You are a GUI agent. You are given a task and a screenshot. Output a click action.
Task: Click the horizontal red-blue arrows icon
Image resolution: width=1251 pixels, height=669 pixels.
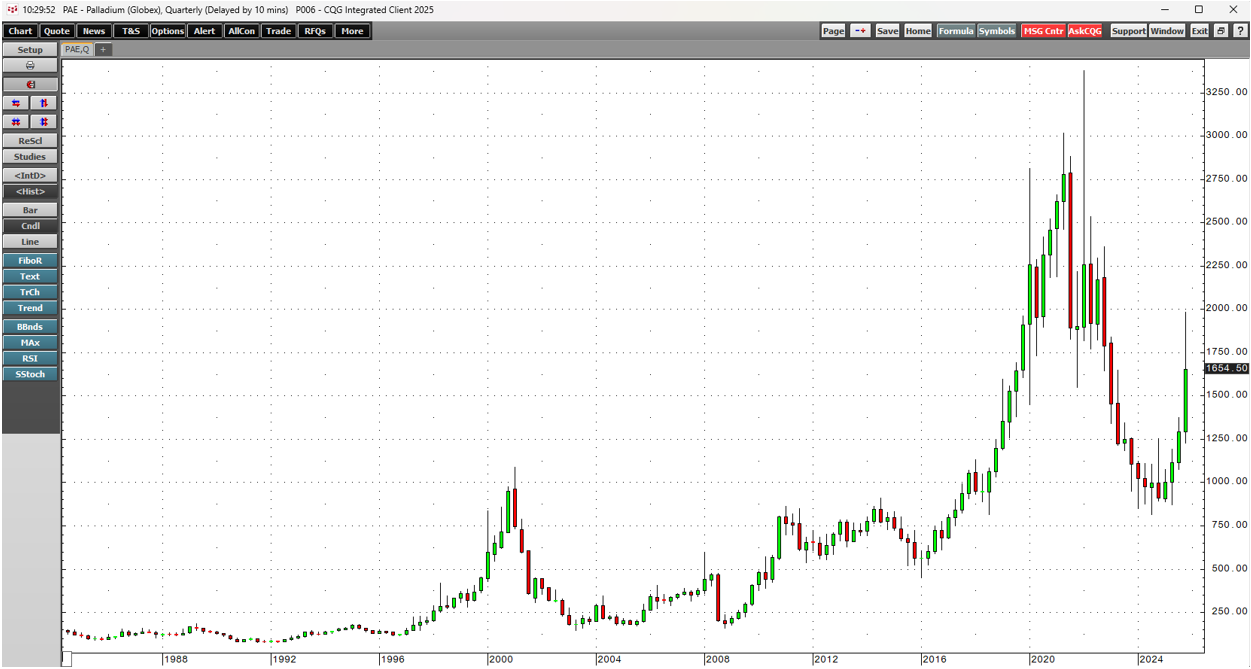tap(16, 103)
